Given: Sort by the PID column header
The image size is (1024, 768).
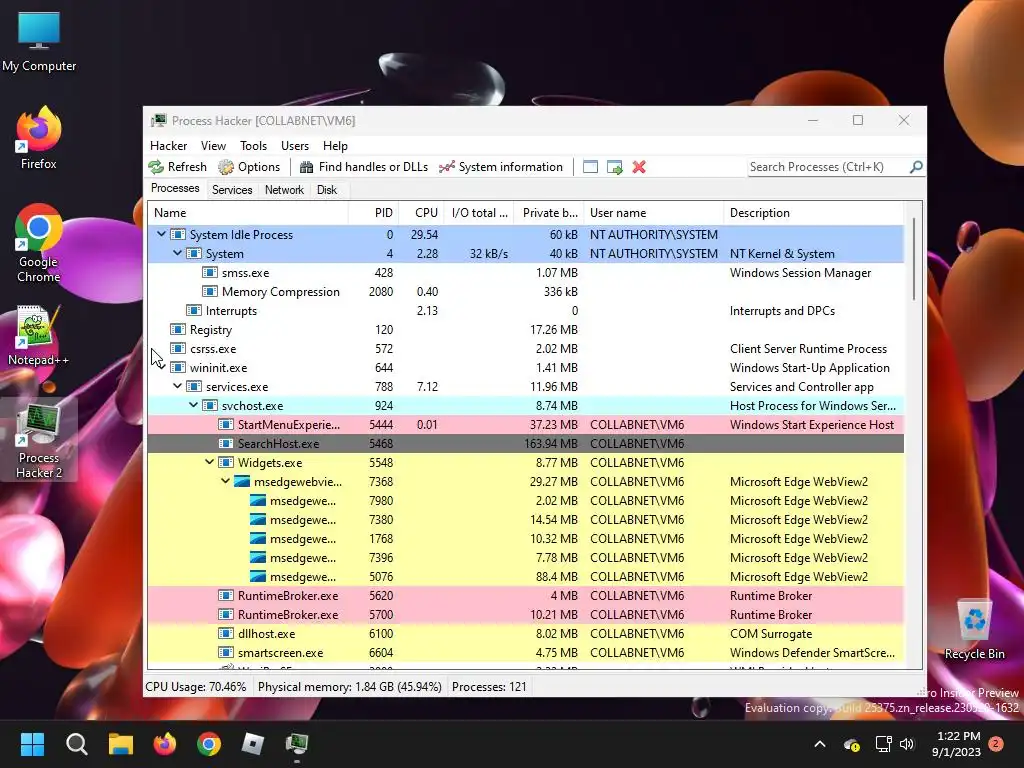Looking at the screenshot, I should click(373, 213).
